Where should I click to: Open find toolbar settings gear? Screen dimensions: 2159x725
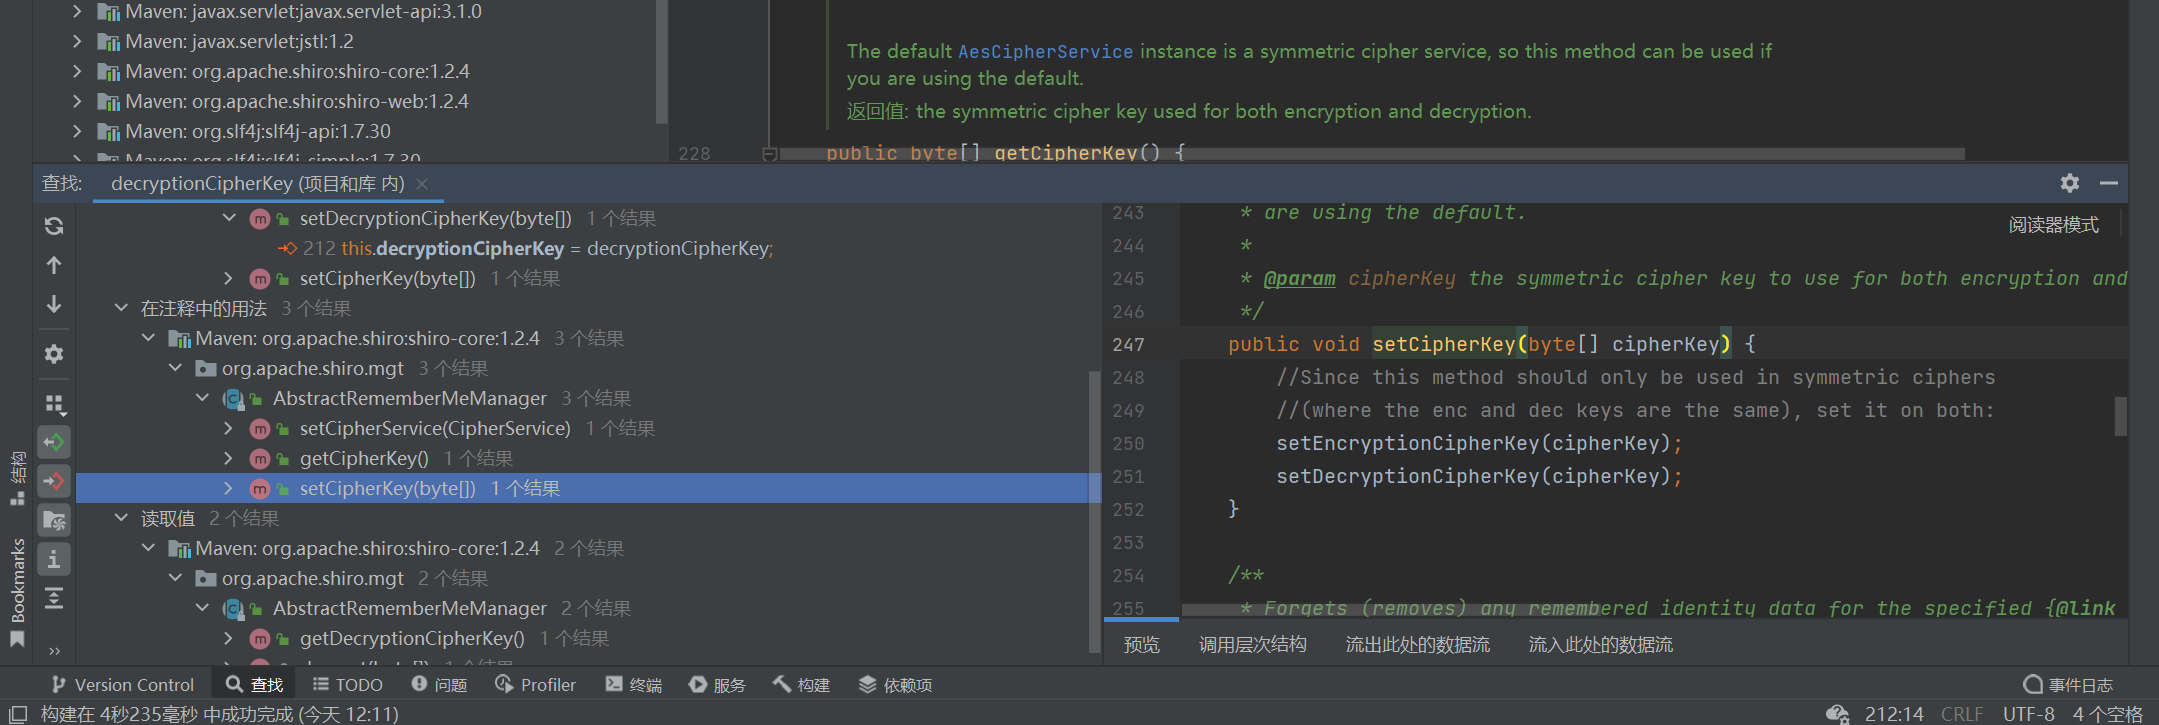coord(54,354)
